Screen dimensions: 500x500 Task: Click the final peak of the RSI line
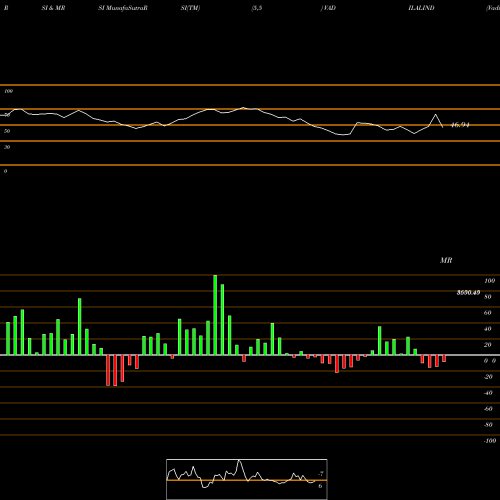pos(435,114)
